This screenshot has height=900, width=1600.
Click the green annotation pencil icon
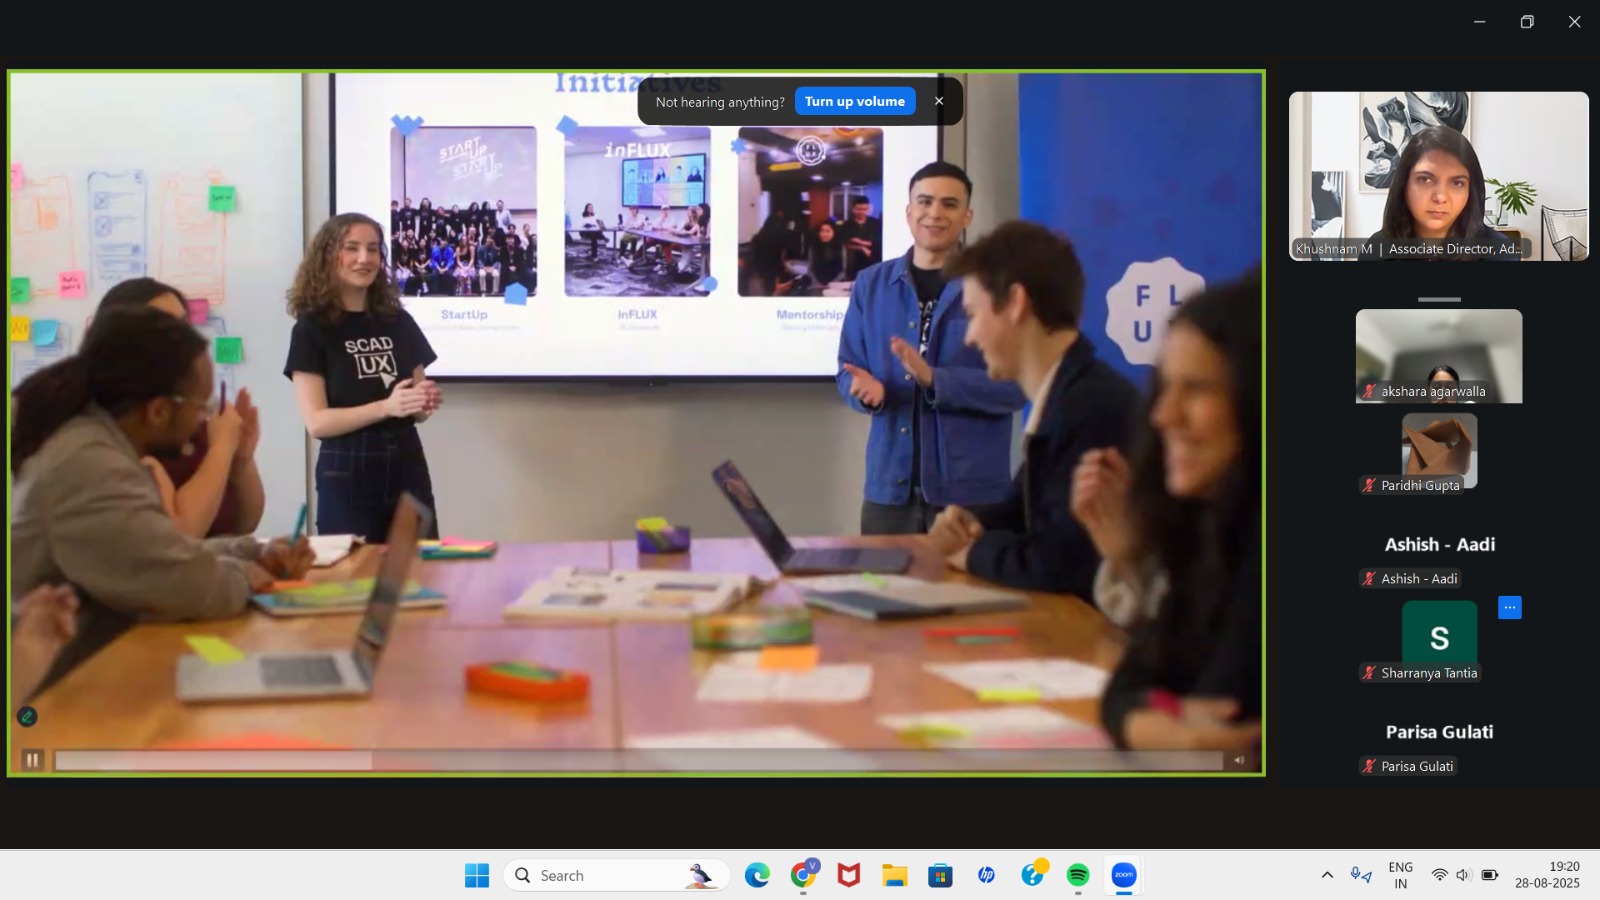point(27,716)
